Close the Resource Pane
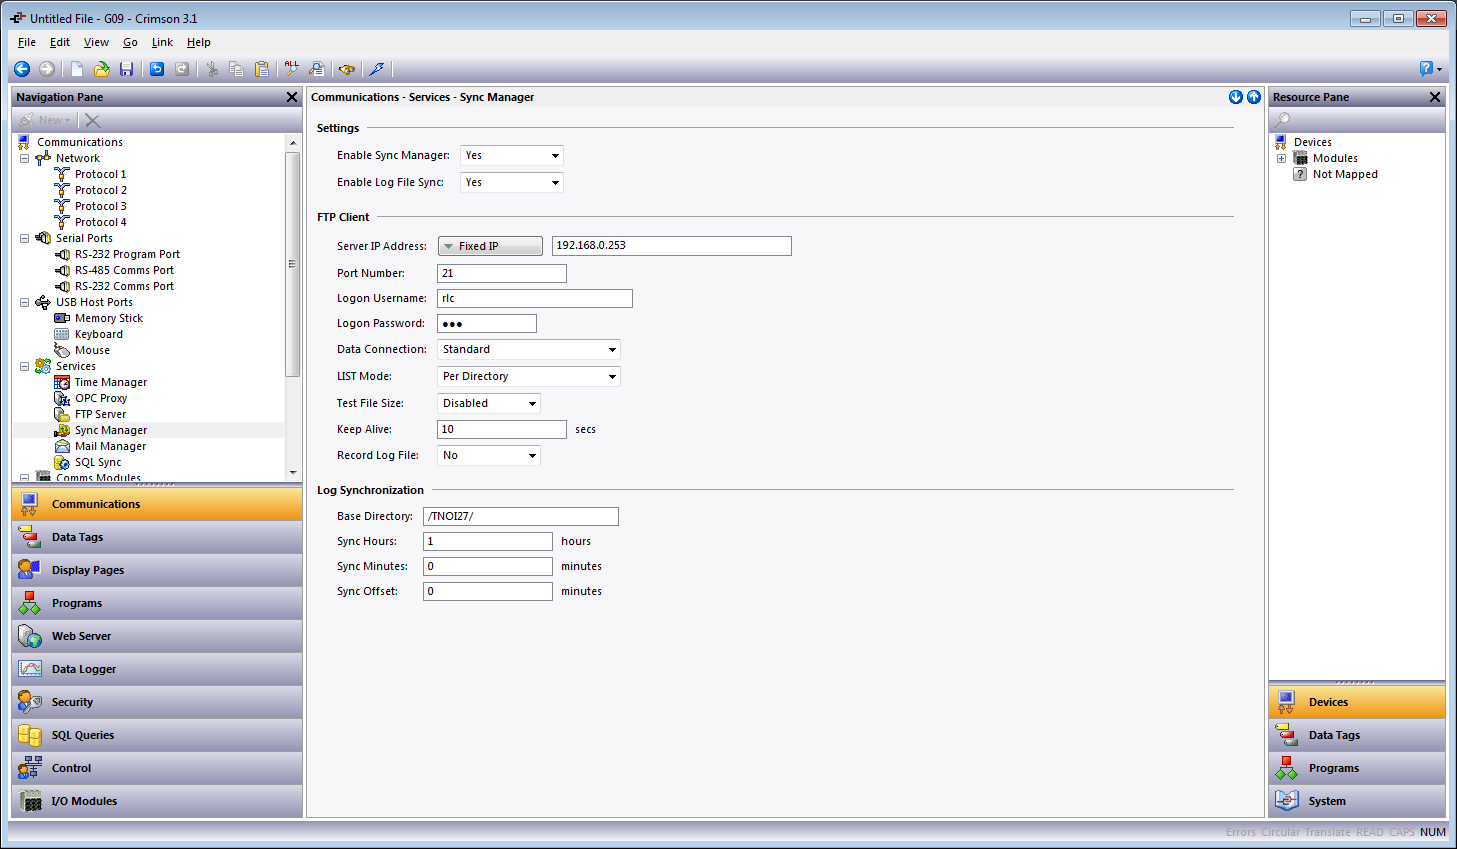This screenshot has width=1457, height=849. (x=1435, y=97)
